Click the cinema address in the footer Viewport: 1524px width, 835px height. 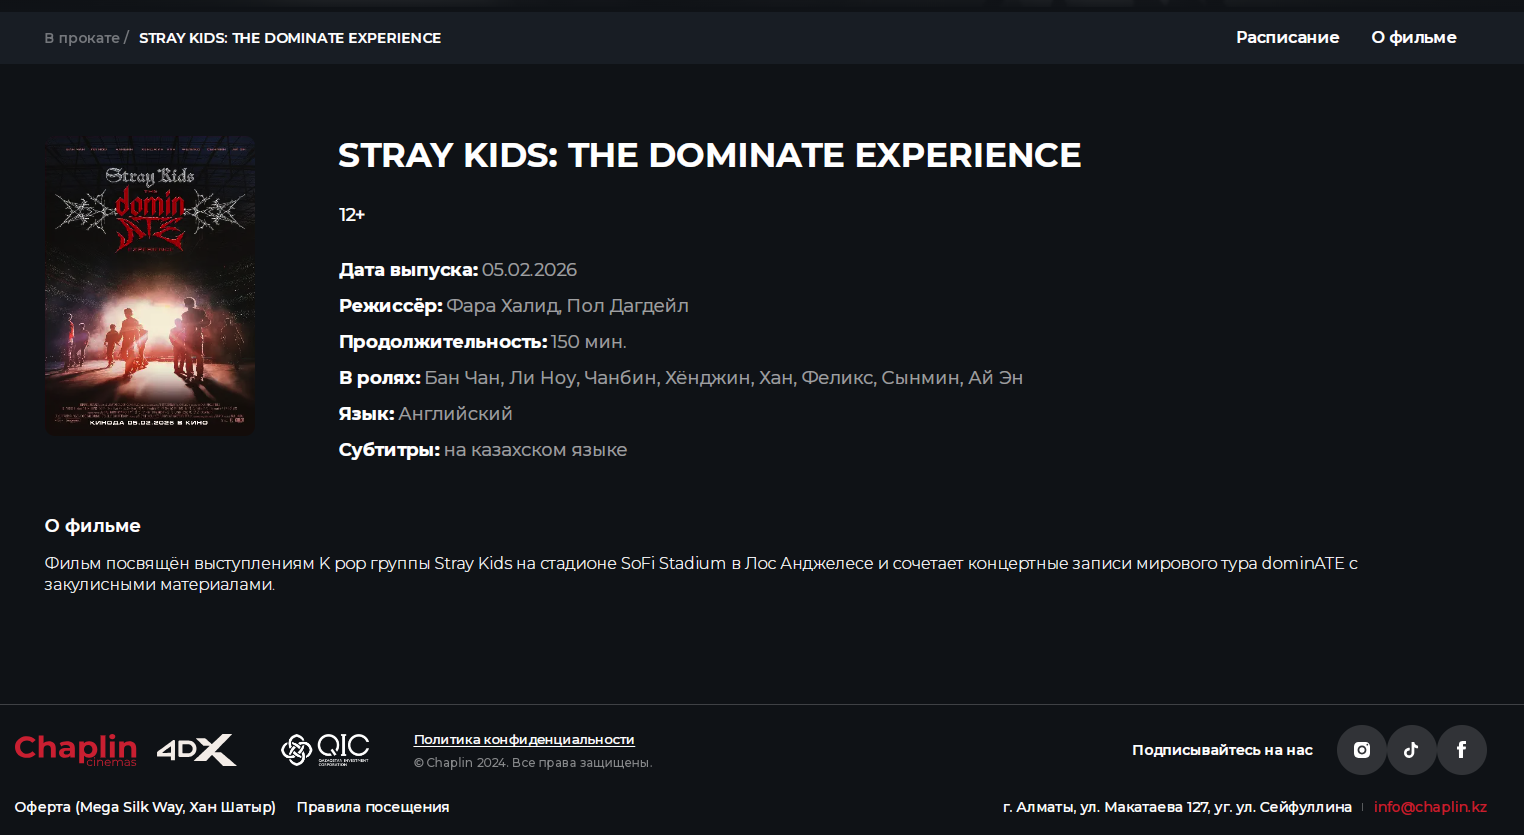pos(1177,807)
